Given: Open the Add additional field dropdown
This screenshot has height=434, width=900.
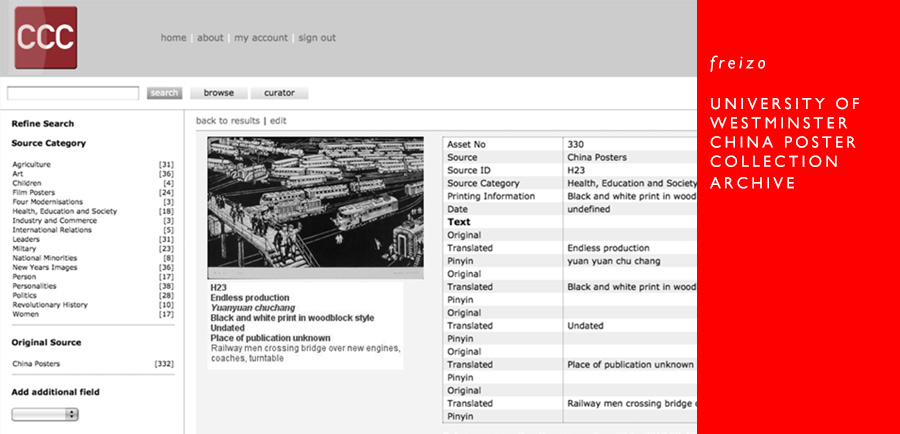Looking at the screenshot, I should coord(45,414).
